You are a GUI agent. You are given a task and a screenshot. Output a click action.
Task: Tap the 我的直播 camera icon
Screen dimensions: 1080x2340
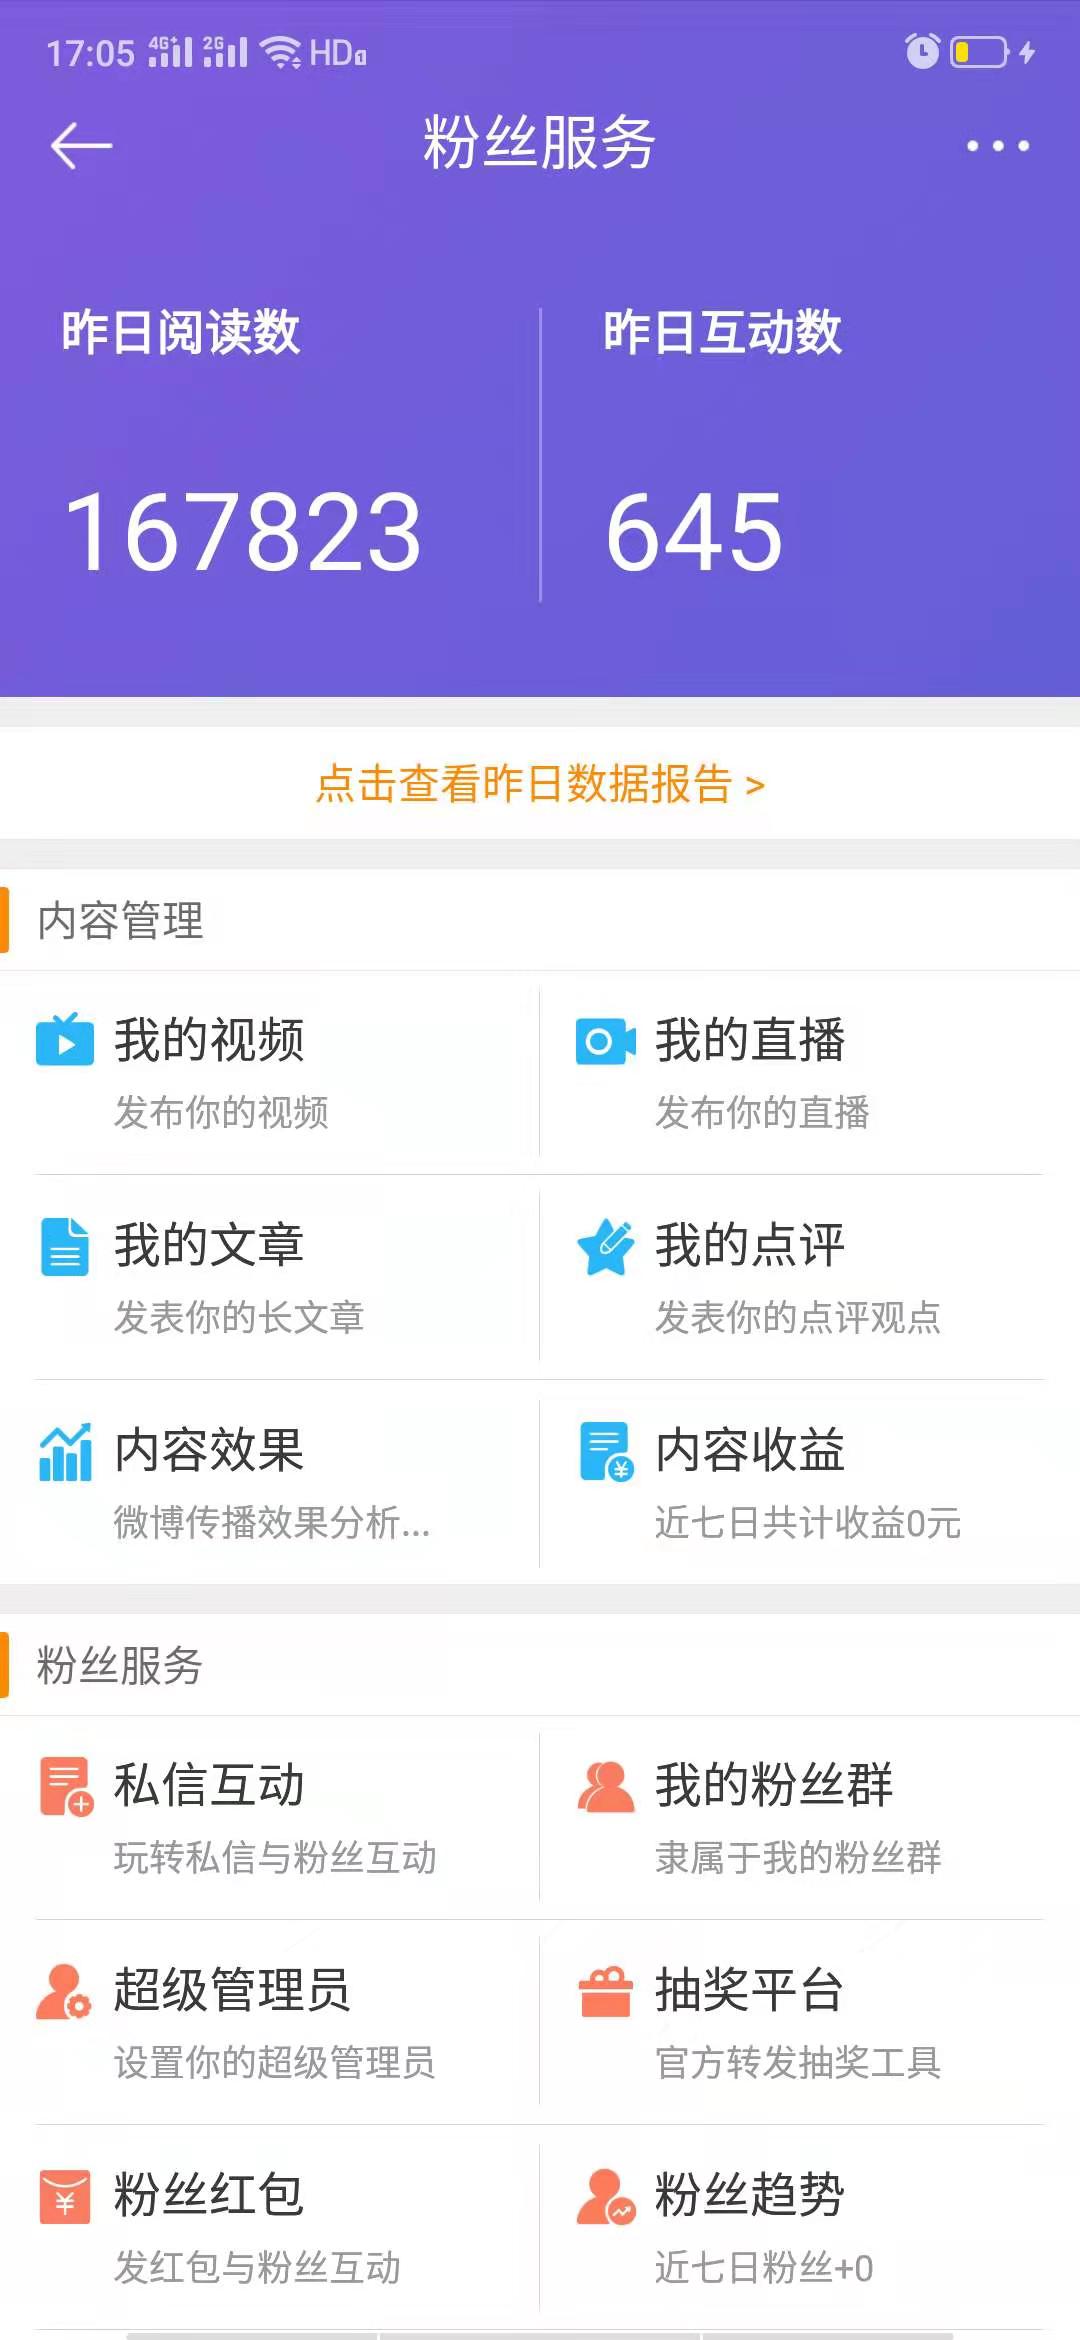tap(606, 1041)
